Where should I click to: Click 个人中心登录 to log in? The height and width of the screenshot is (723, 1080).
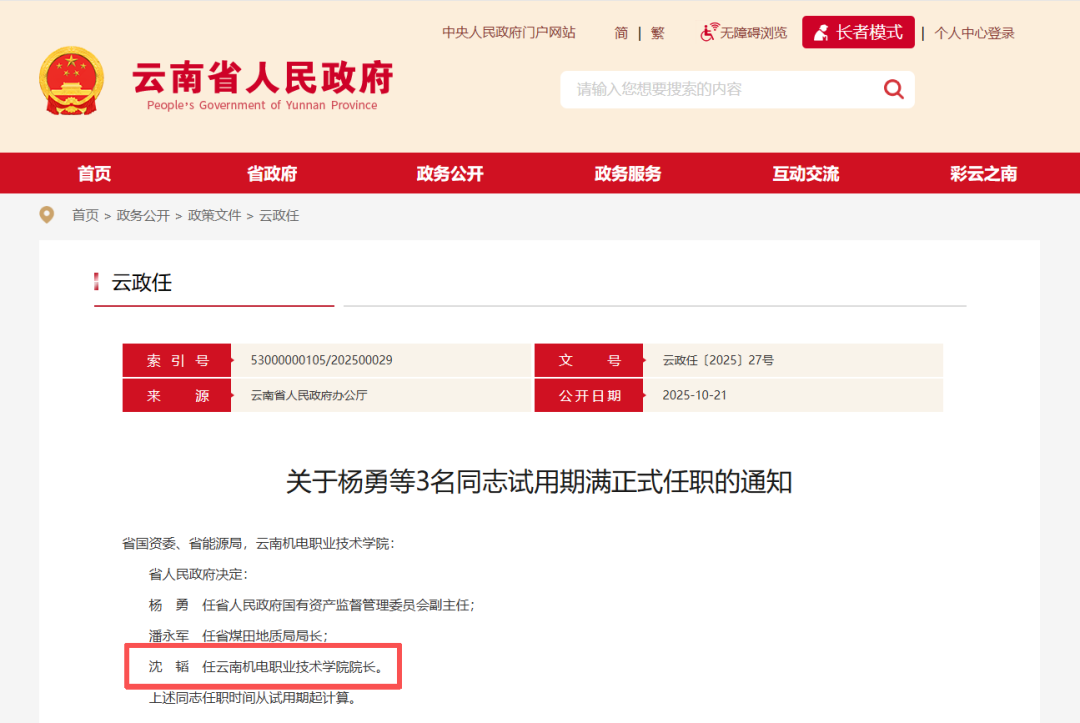pyautogui.click(x=974, y=31)
